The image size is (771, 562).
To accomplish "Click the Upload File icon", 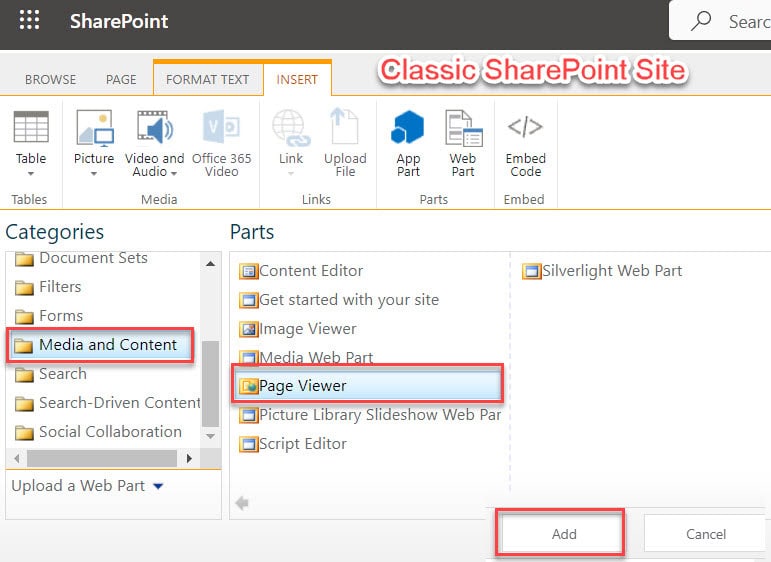I will [x=345, y=126].
